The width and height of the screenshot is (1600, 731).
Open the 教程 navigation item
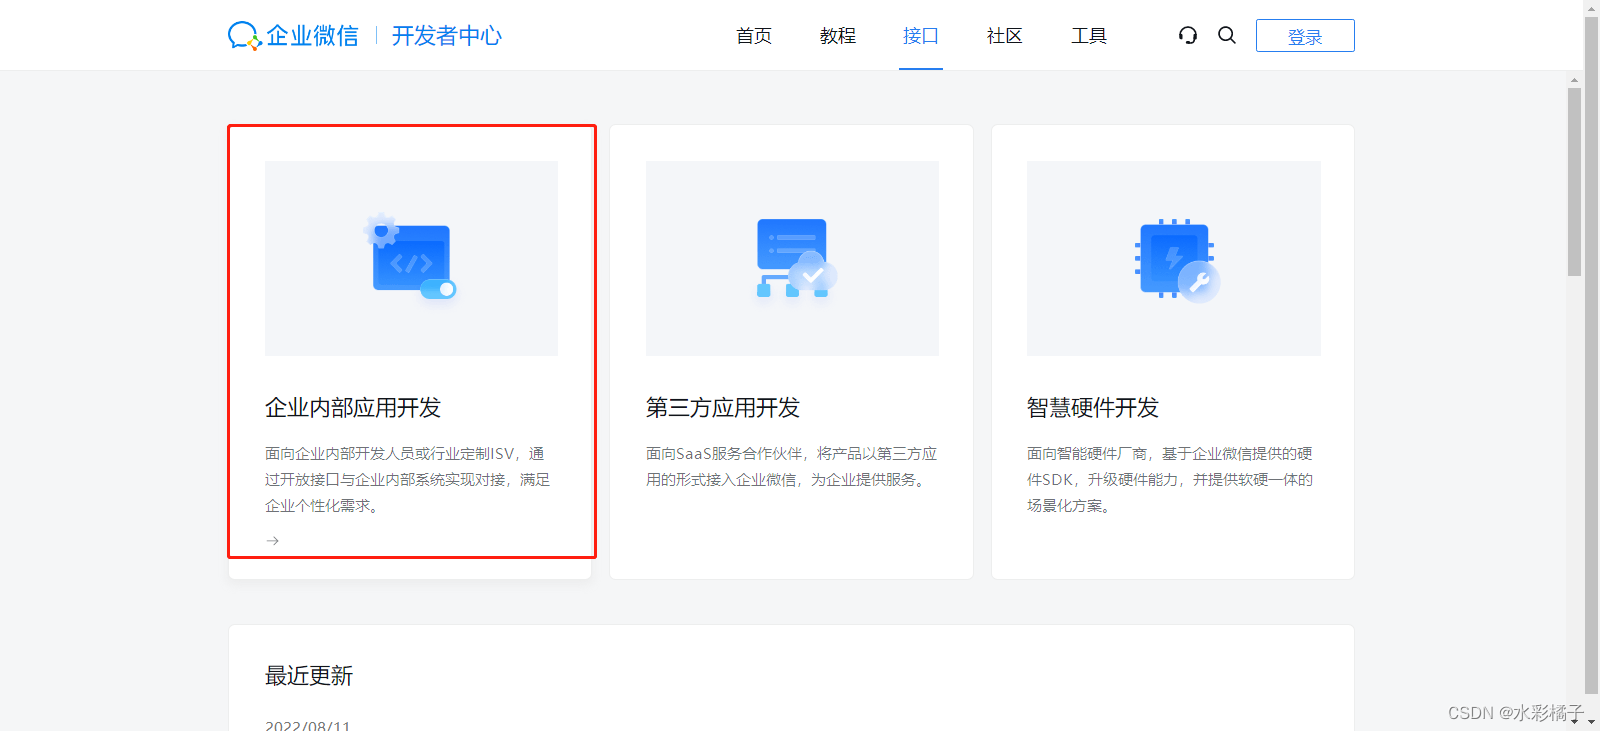click(x=838, y=36)
